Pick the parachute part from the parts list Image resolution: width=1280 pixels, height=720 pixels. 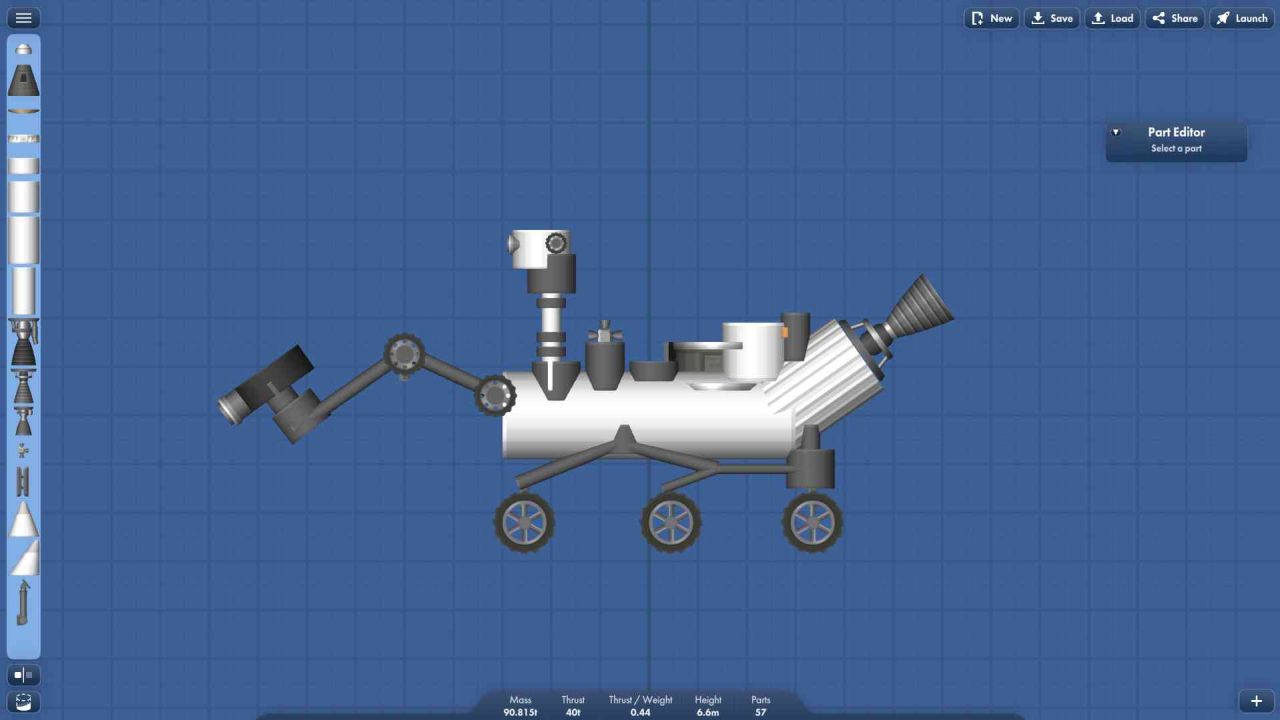pyautogui.click(x=24, y=49)
